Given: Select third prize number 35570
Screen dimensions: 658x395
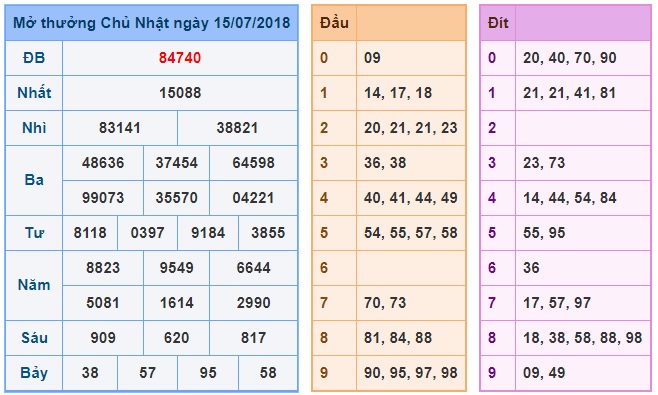Looking at the screenshot, I should tap(176, 198).
